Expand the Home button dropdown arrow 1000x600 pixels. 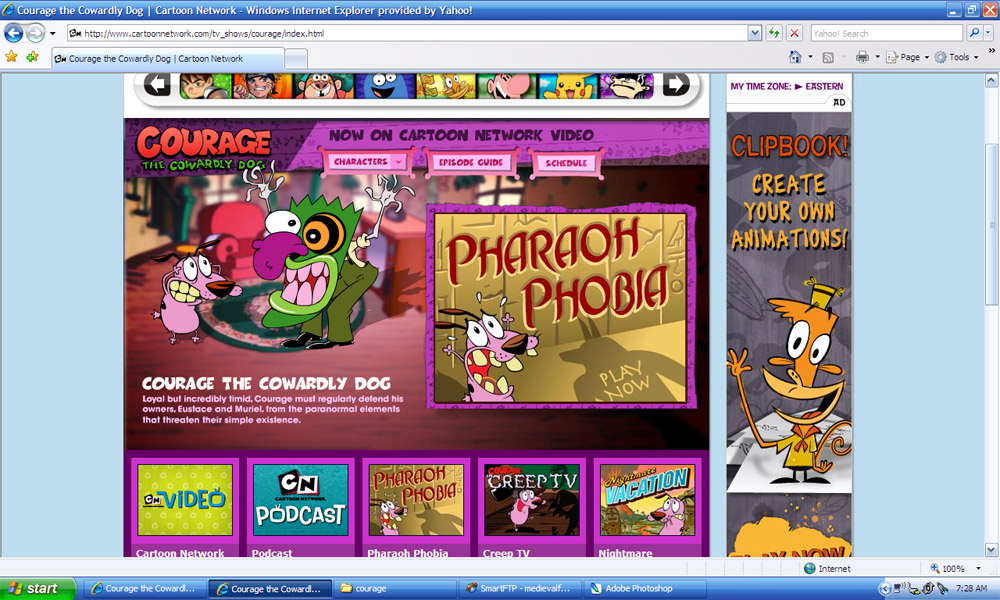(811, 57)
